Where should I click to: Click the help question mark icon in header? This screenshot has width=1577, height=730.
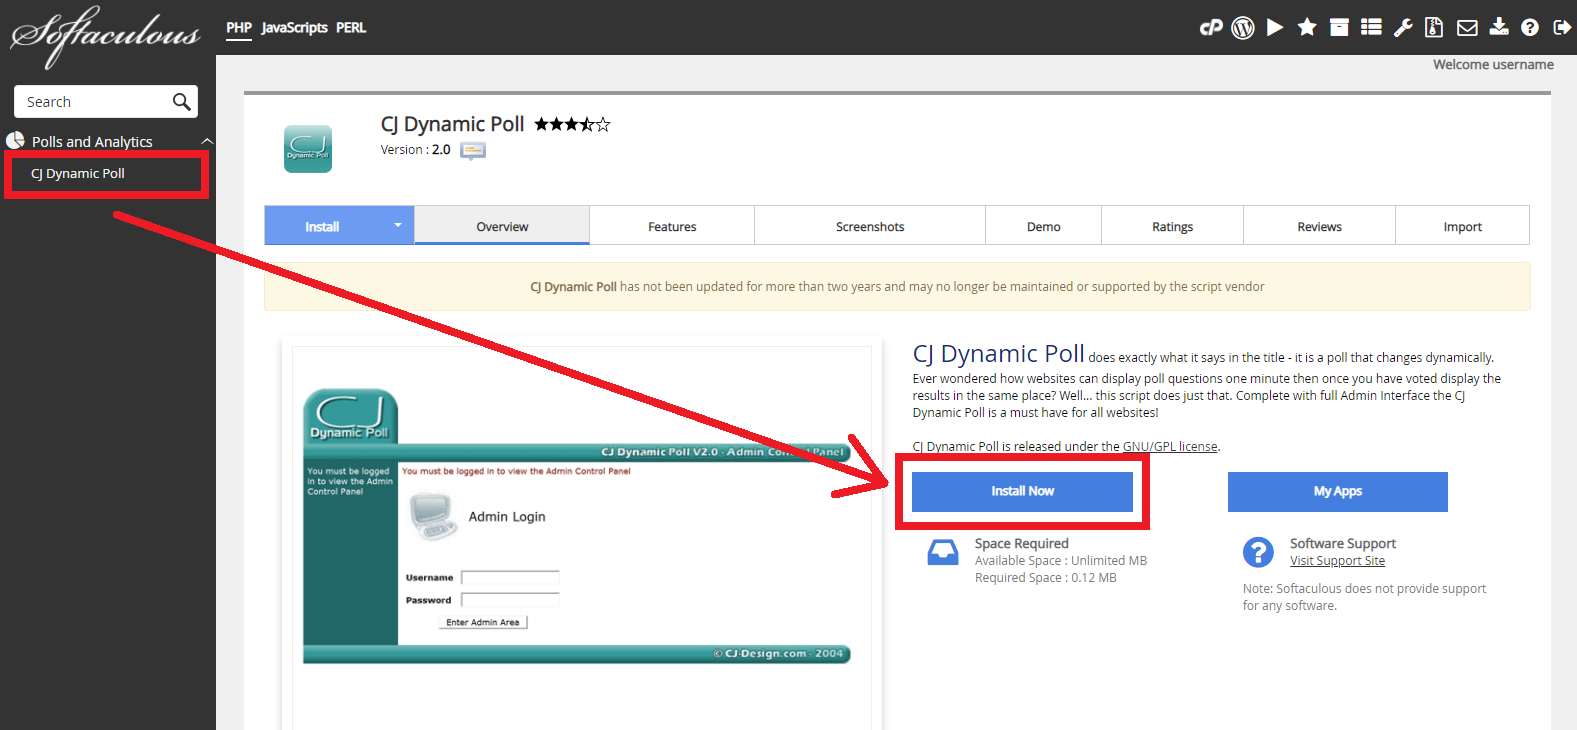point(1530,28)
